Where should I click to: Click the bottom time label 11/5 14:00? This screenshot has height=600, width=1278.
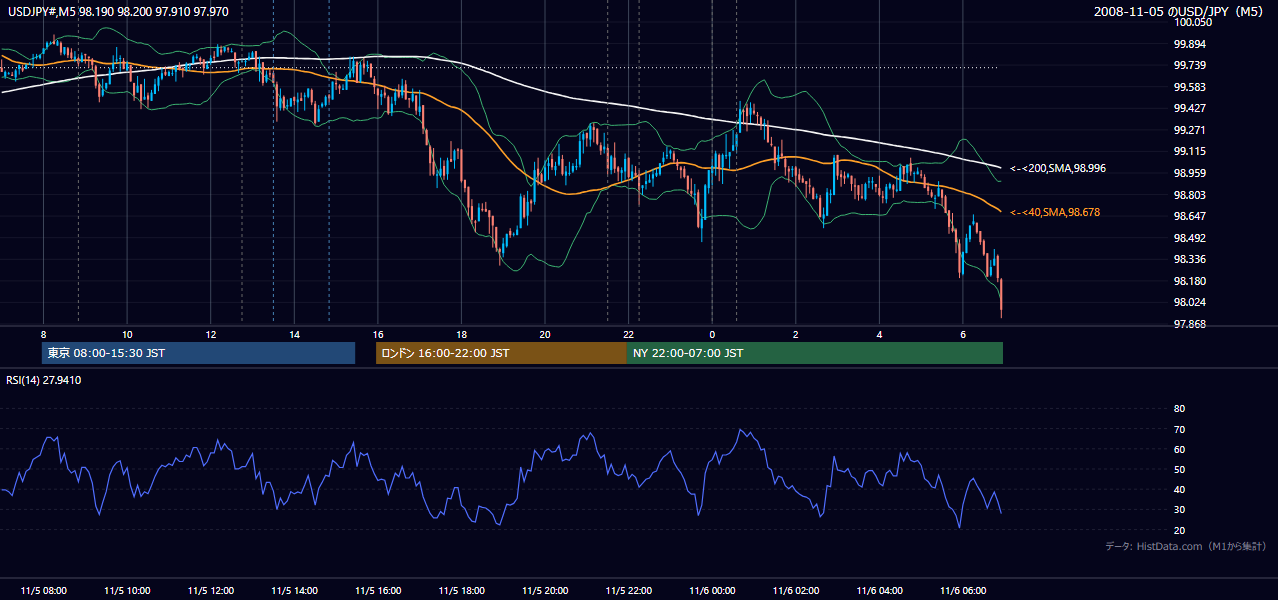click(x=294, y=591)
